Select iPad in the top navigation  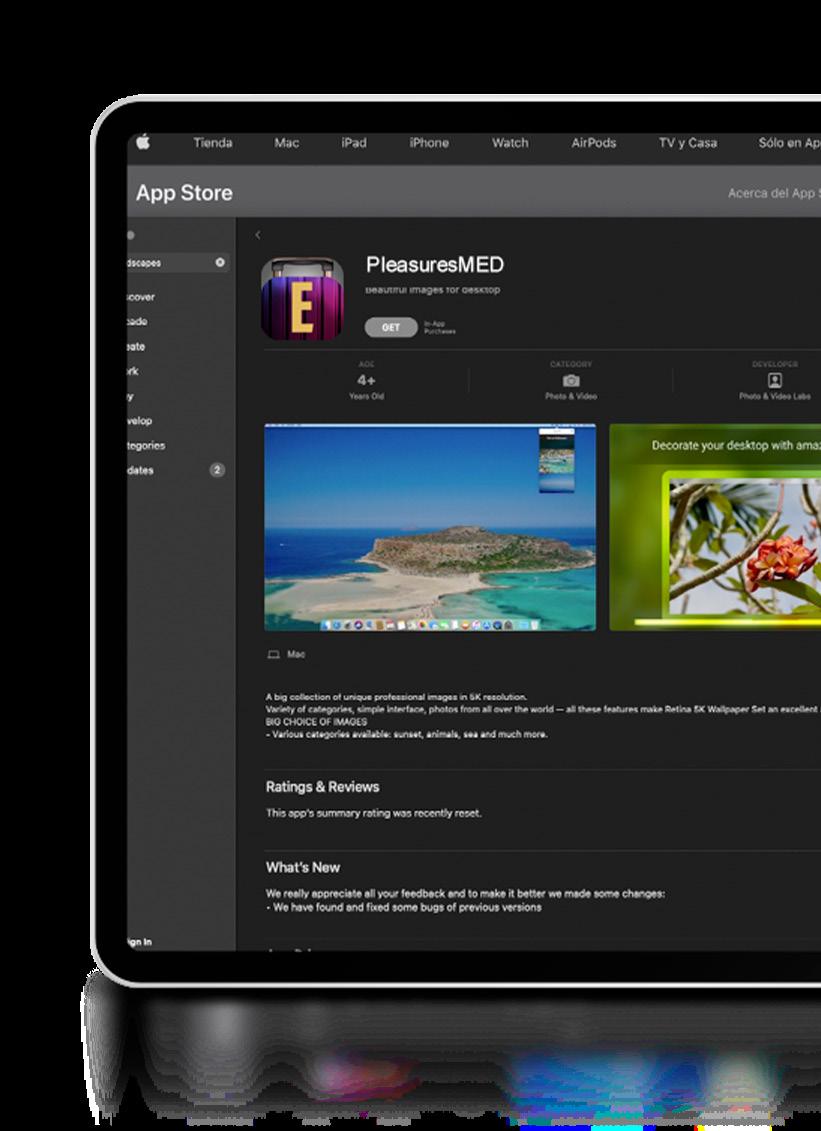click(x=354, y=143)
